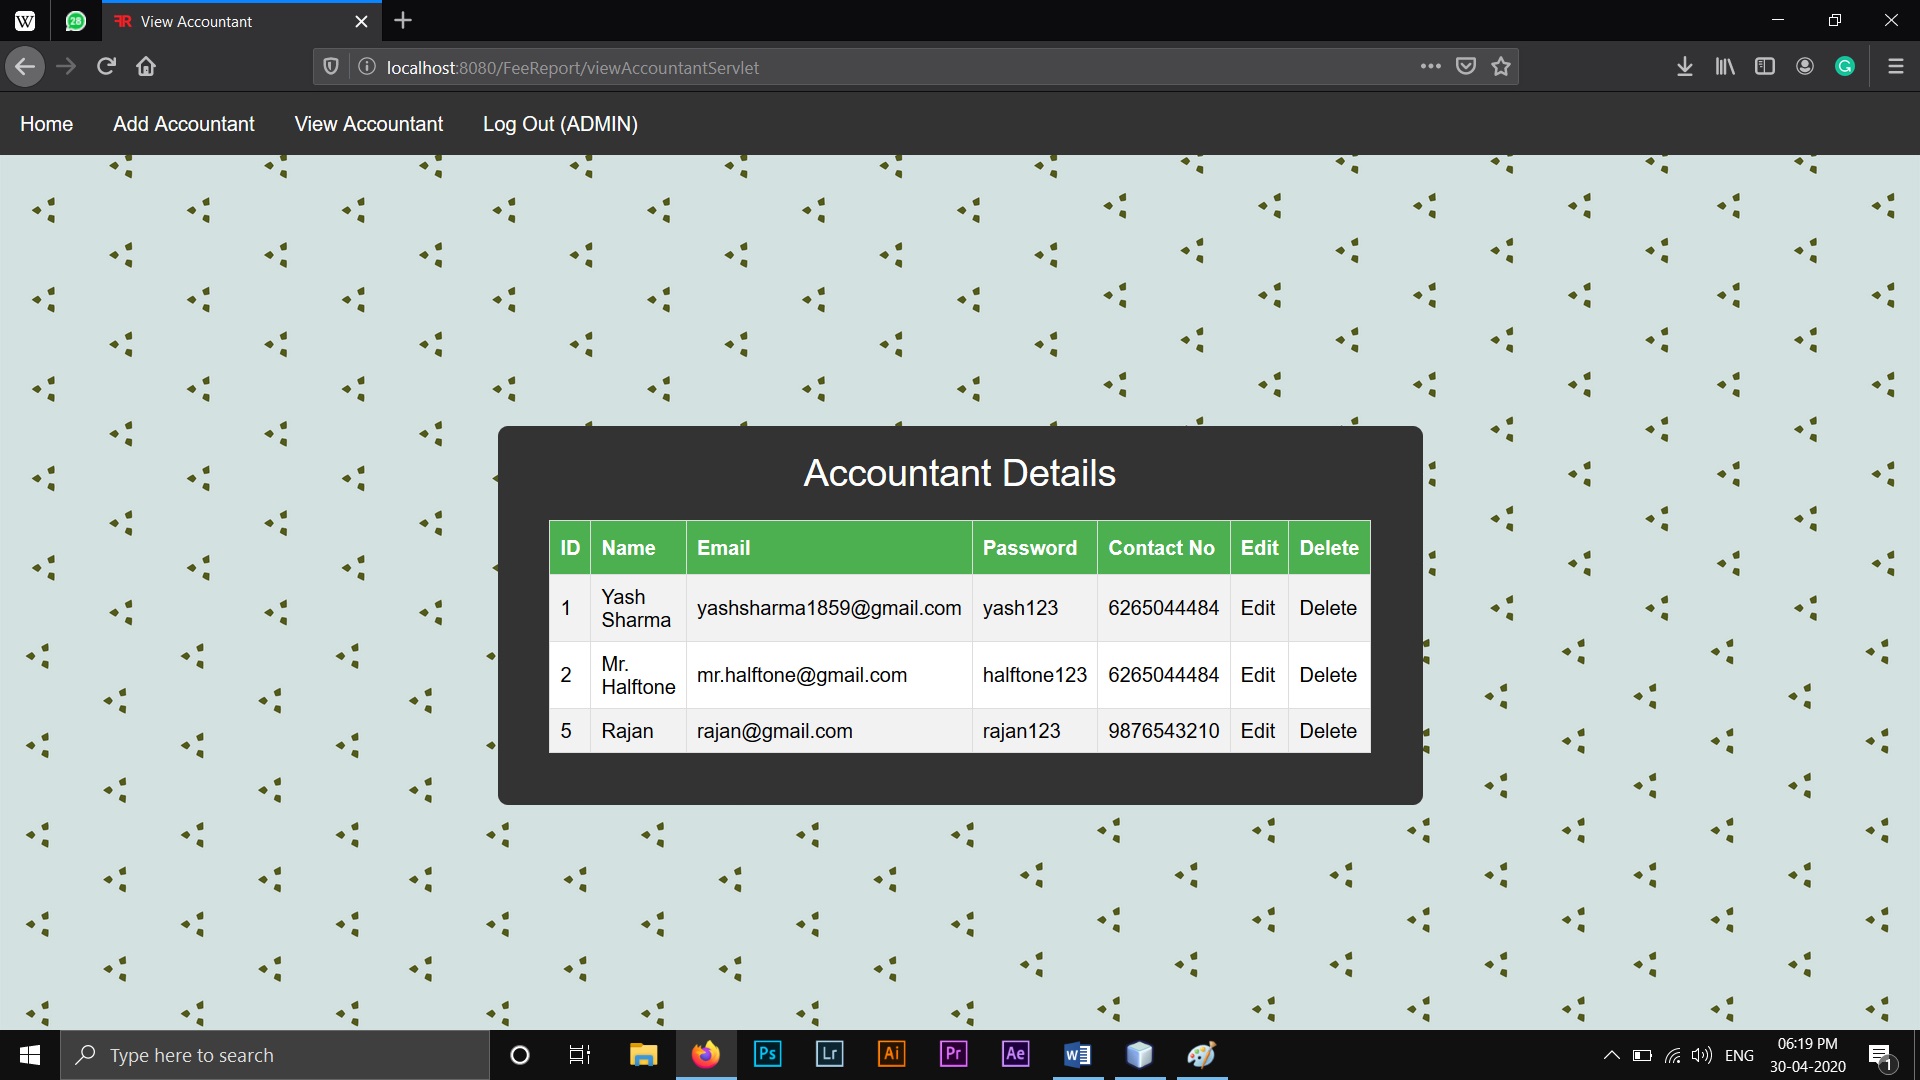Edit Yash Sharma's accountant record
Image resolution: width=1920 pixels, height=1080 pixels.
tap(1257, 608)
